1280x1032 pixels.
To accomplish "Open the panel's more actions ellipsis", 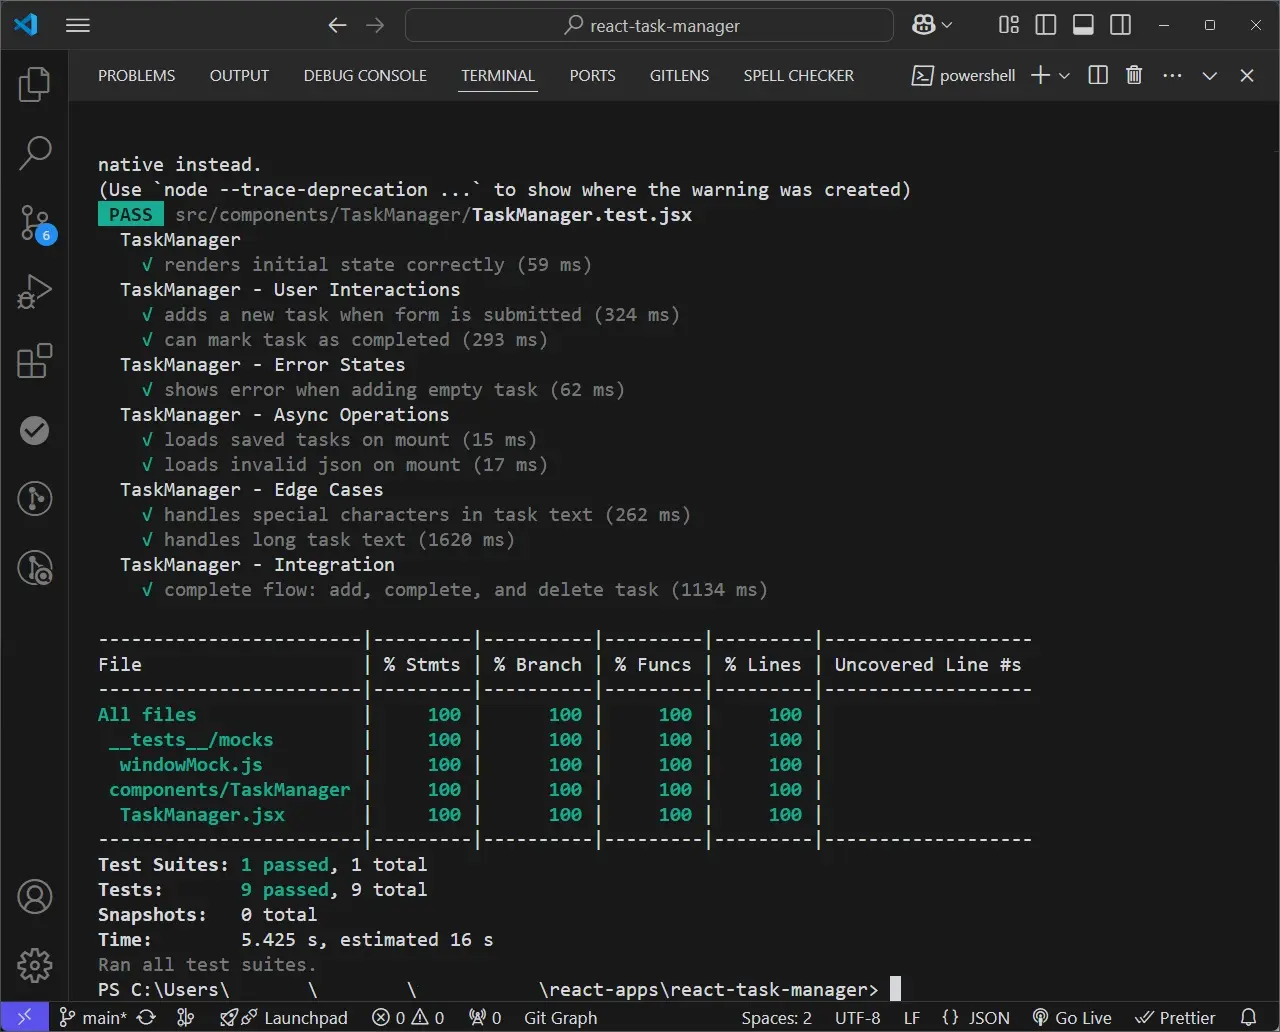I will 1172,76.
